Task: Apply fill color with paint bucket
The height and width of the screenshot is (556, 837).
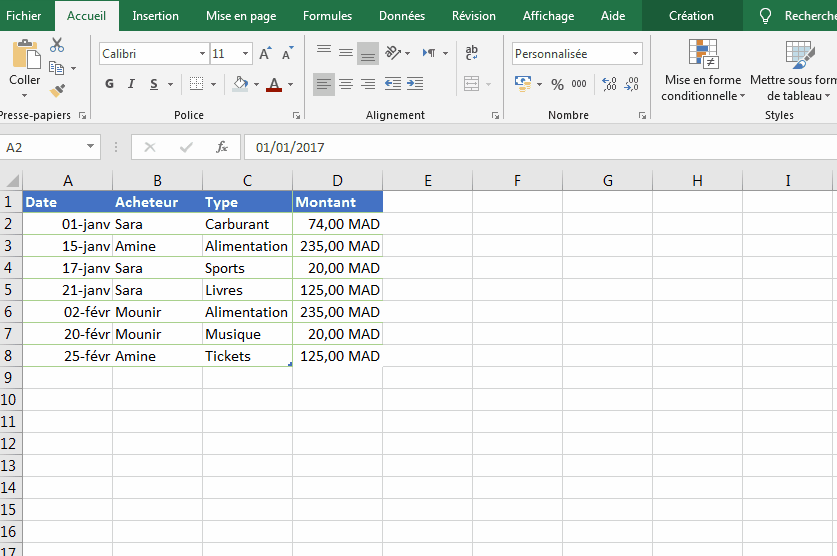Action: point(241,84)
